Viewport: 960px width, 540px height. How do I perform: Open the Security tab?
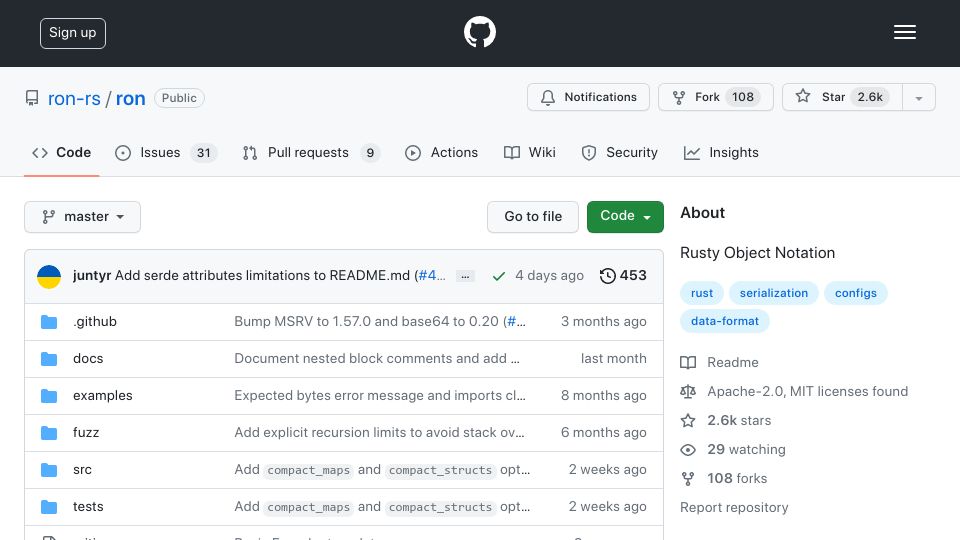coord(620,152)
